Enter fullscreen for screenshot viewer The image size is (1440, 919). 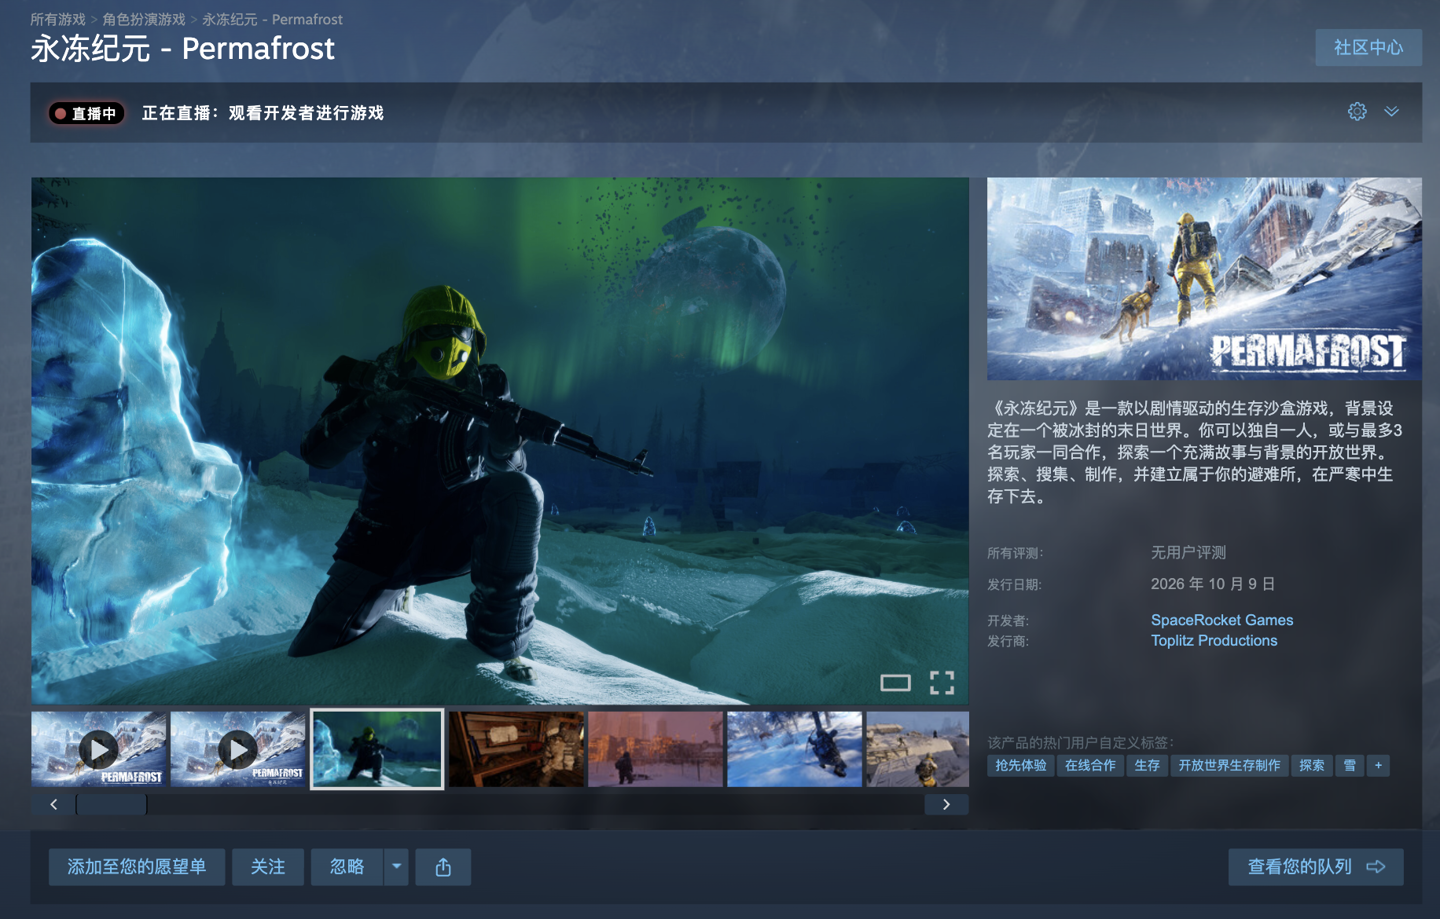point(942,683)
